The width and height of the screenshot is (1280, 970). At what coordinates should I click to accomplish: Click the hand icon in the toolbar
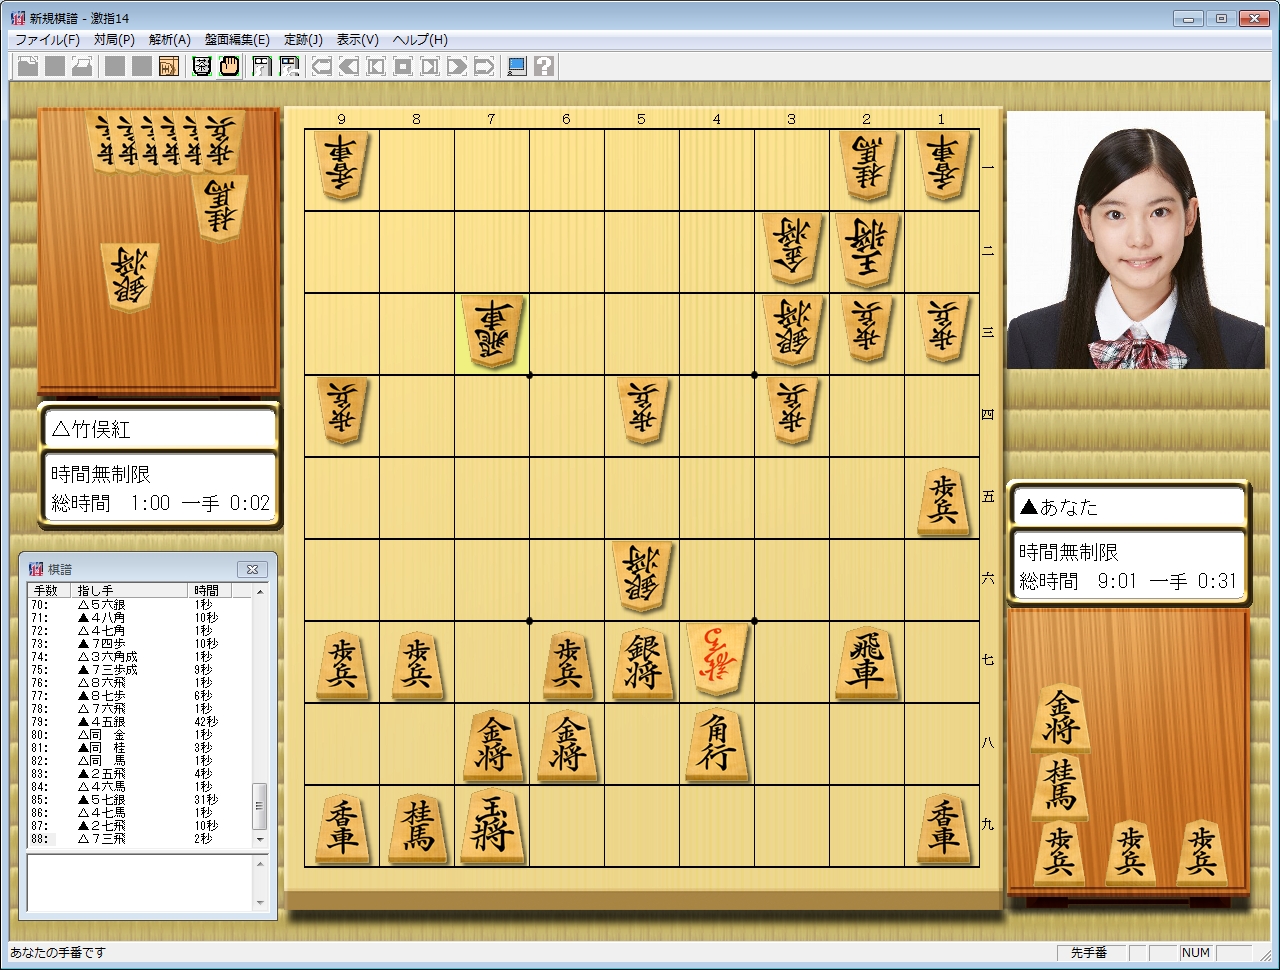229,67
